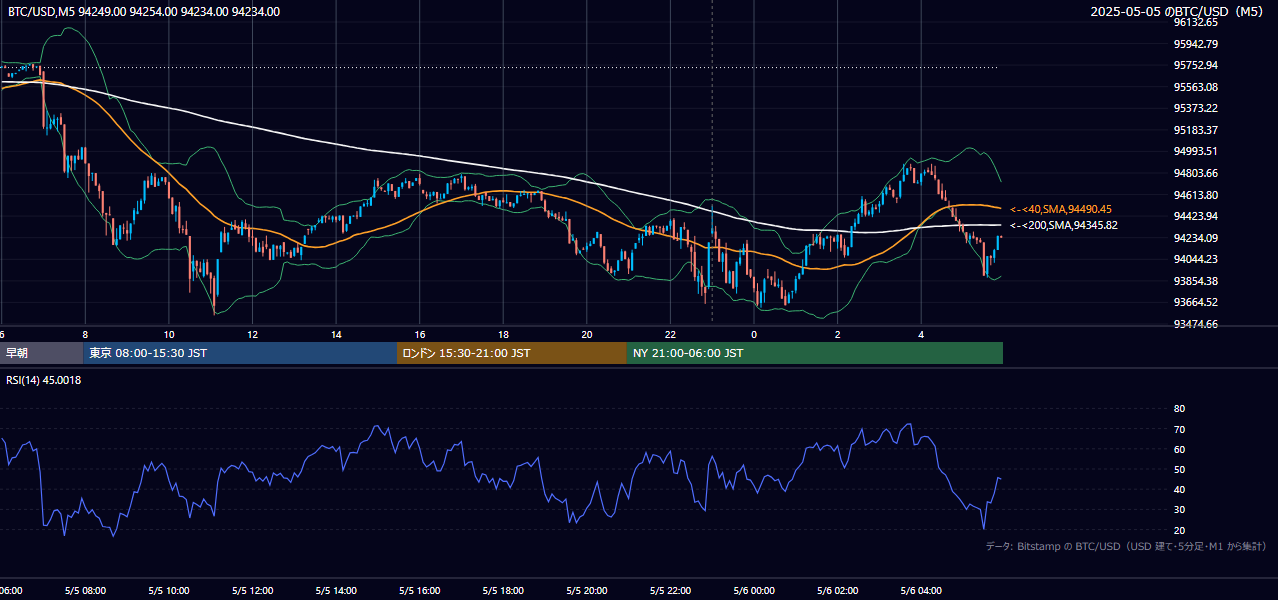Select the 早朝 session band
This screenshot has width=1278, height=600.
tap(41, 353)
